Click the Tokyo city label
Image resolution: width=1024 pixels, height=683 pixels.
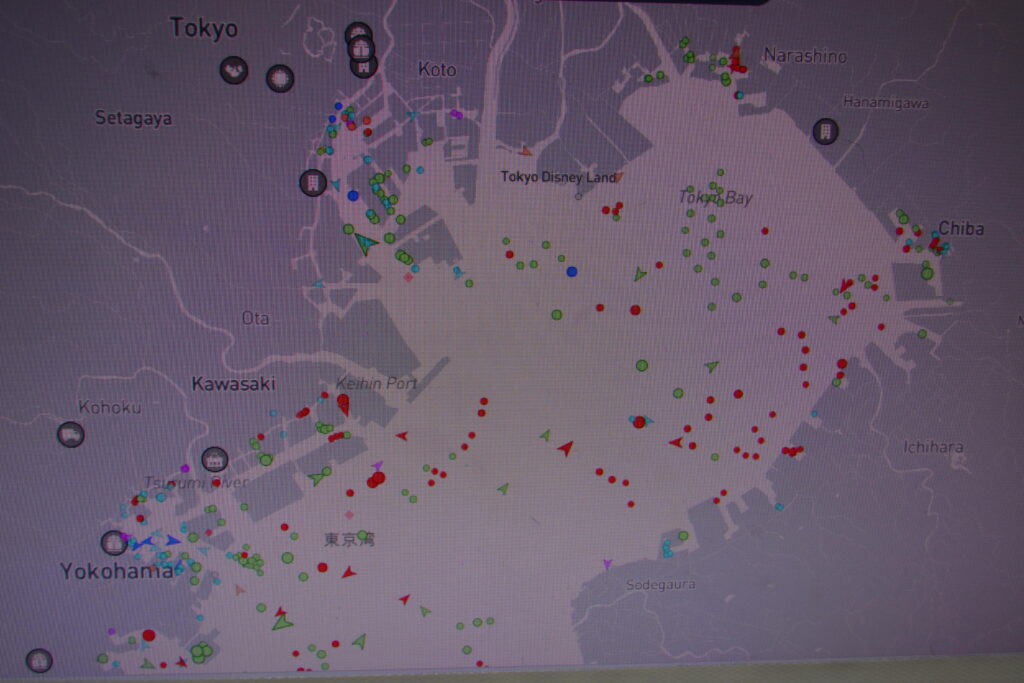pos(204,28)
